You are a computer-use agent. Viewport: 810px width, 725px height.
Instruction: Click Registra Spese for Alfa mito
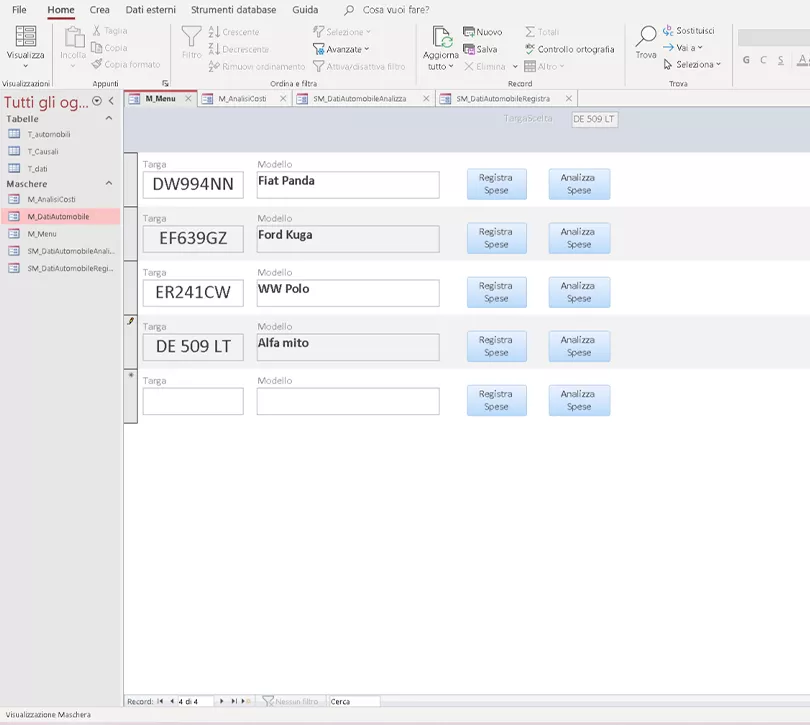coord(496,346)
